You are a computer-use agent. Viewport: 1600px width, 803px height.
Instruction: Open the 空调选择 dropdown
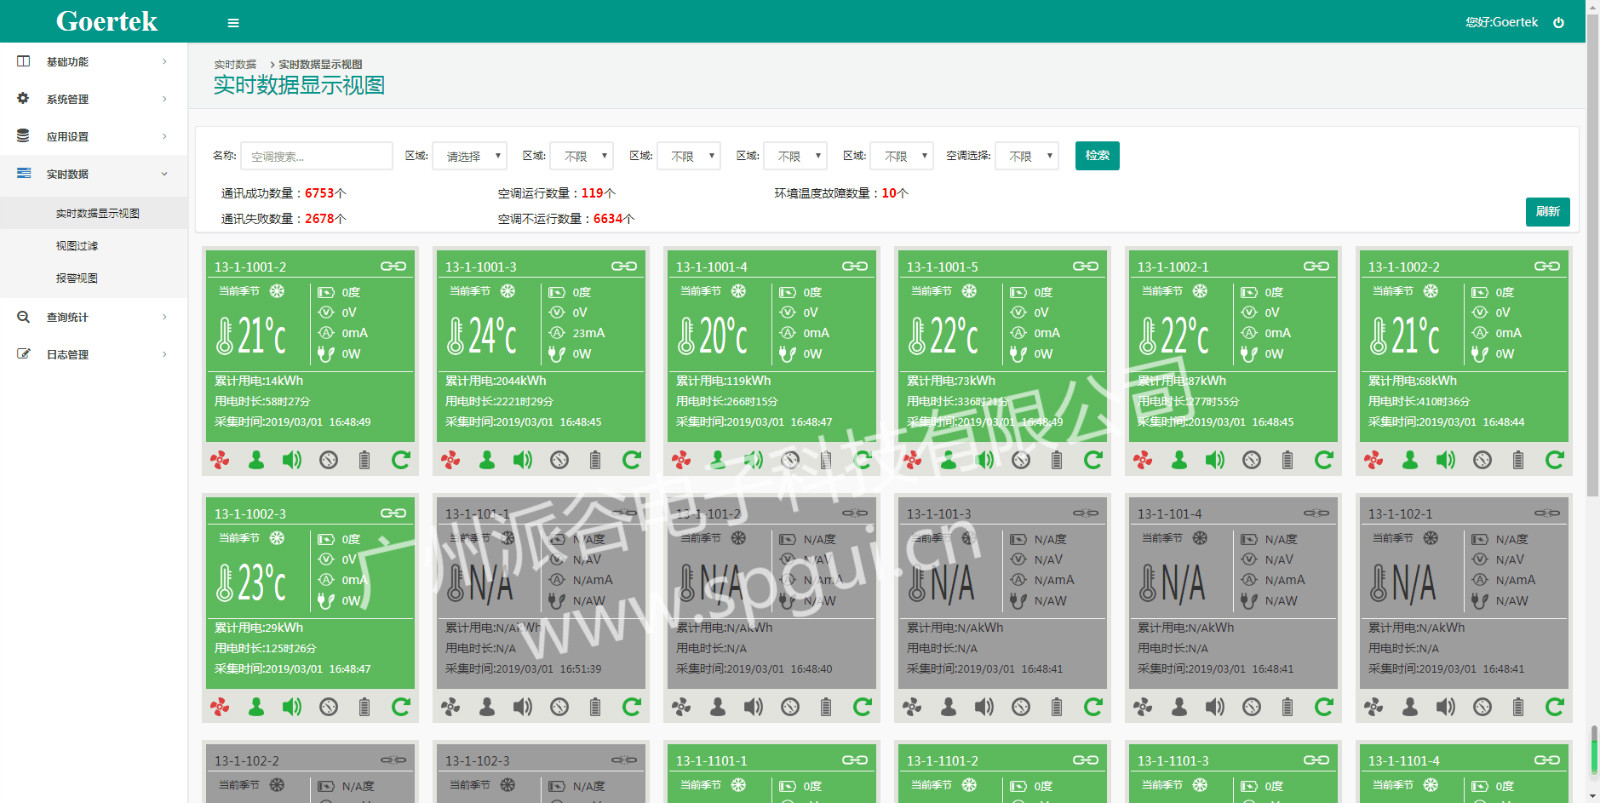click(x=1026, y=156)
